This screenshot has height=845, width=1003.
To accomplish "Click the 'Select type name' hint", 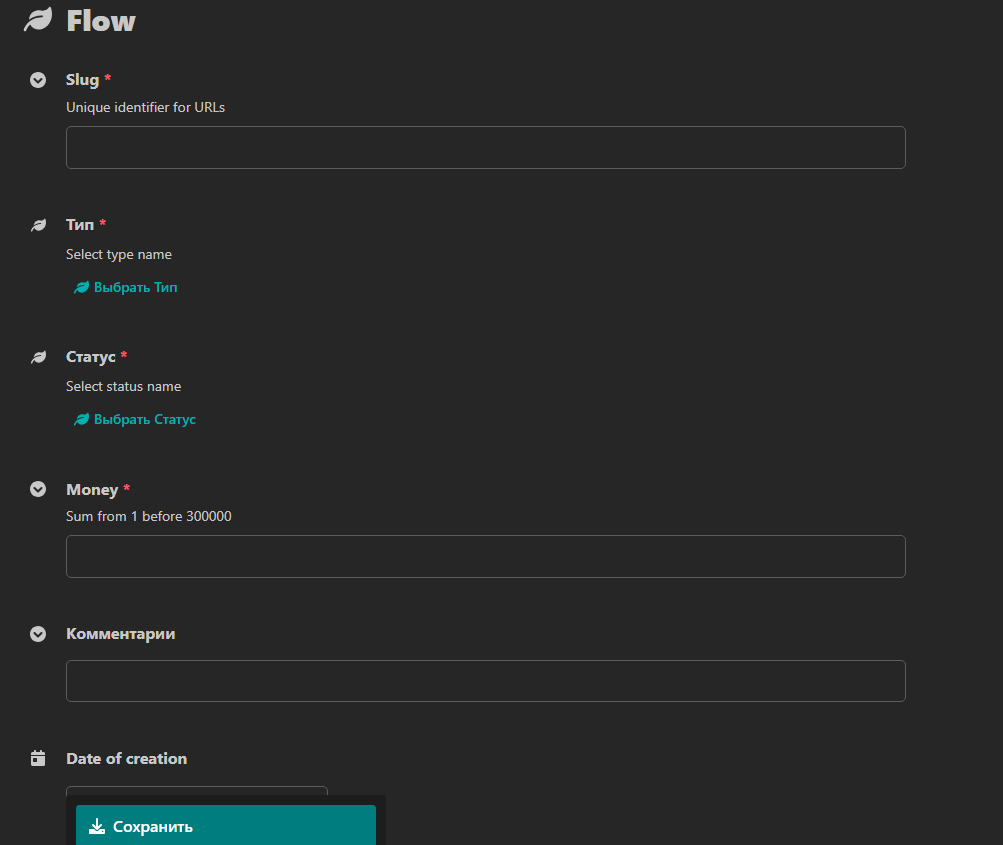I will (x=119, y=255).
